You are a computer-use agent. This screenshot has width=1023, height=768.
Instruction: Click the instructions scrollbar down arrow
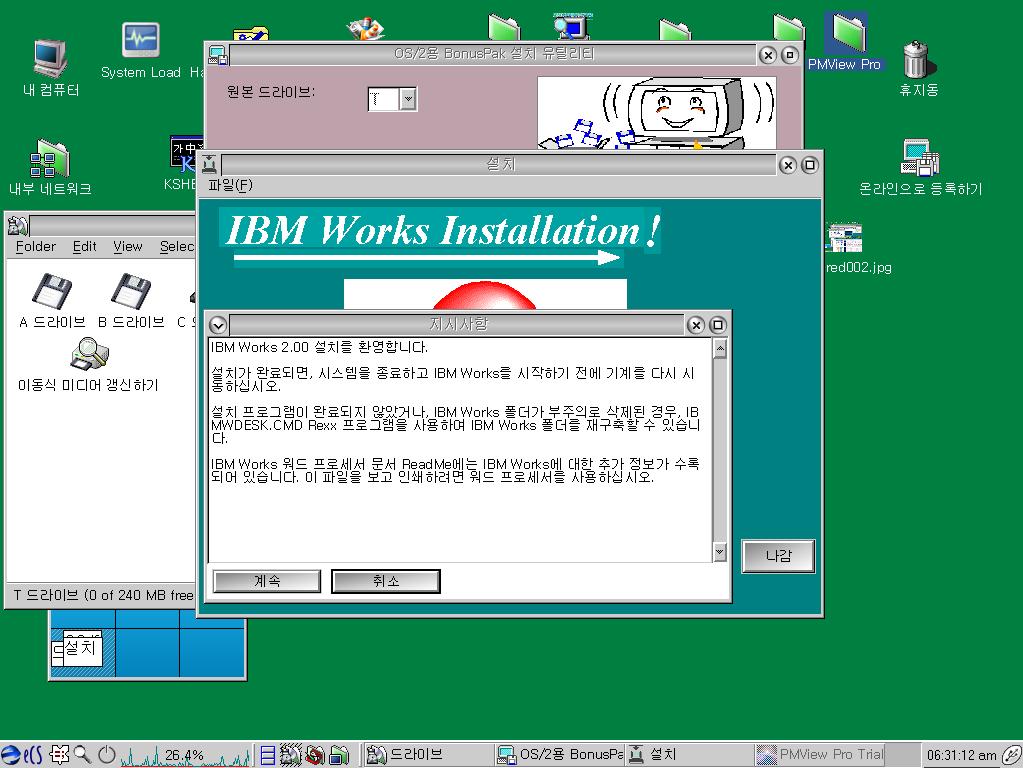click(720, 552)
